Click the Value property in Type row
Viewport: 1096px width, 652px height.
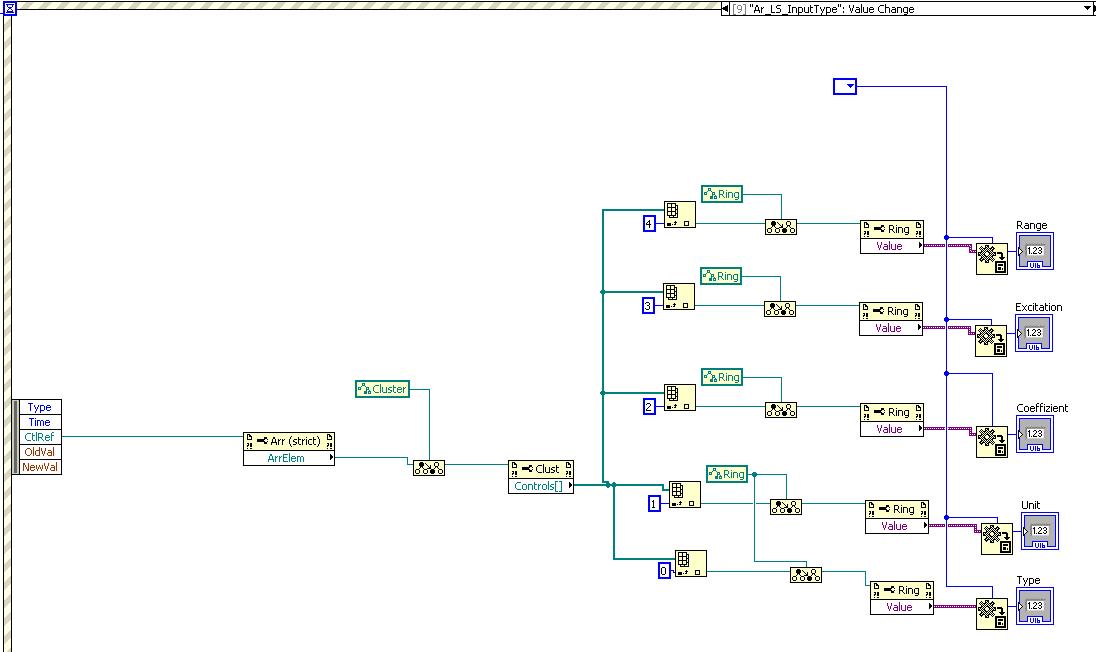coord(902,607)
